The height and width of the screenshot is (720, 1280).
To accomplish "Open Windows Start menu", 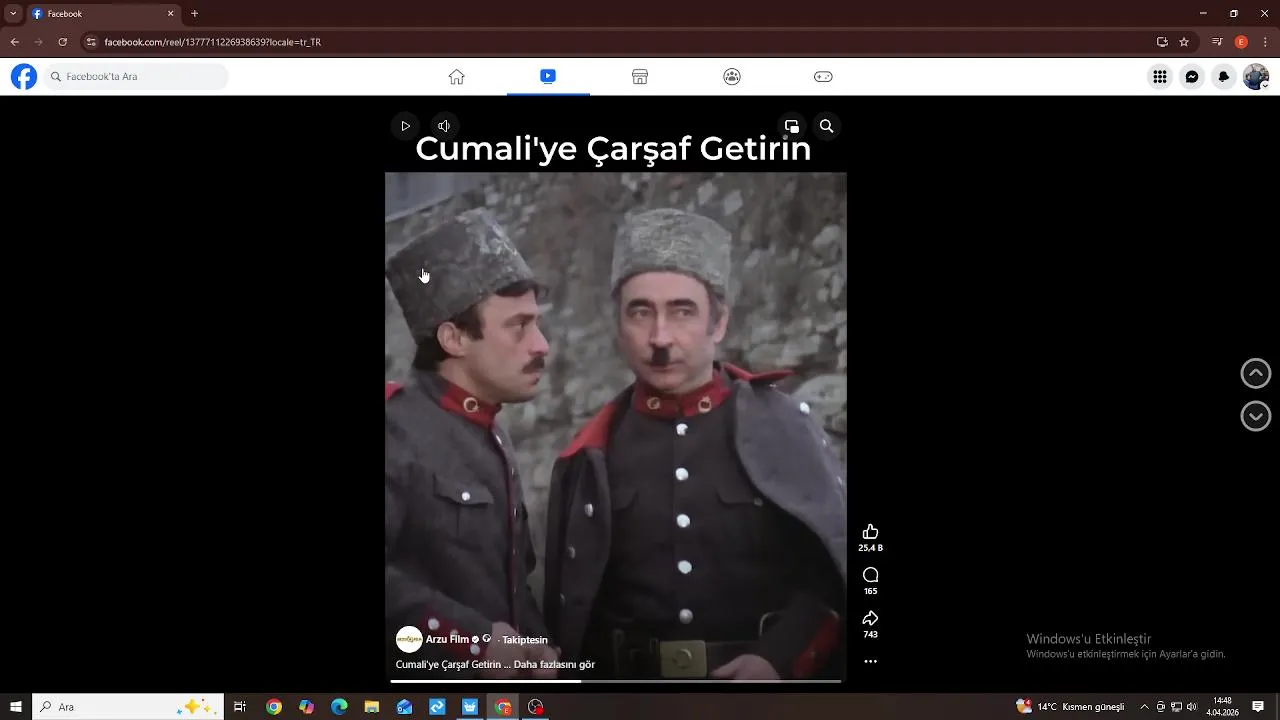I will [16, 707].
